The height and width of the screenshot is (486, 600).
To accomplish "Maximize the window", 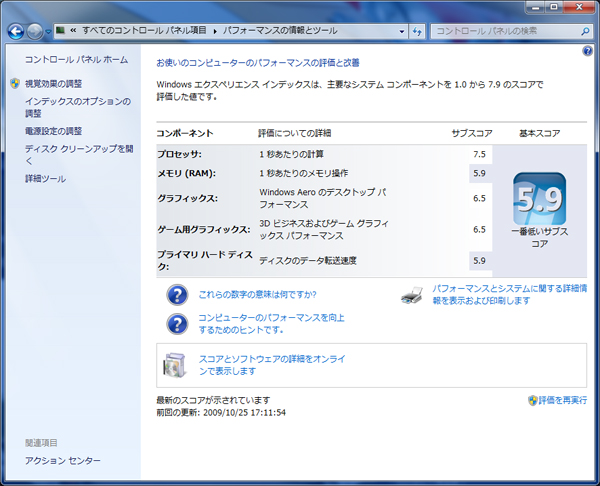I will (554, 7).
